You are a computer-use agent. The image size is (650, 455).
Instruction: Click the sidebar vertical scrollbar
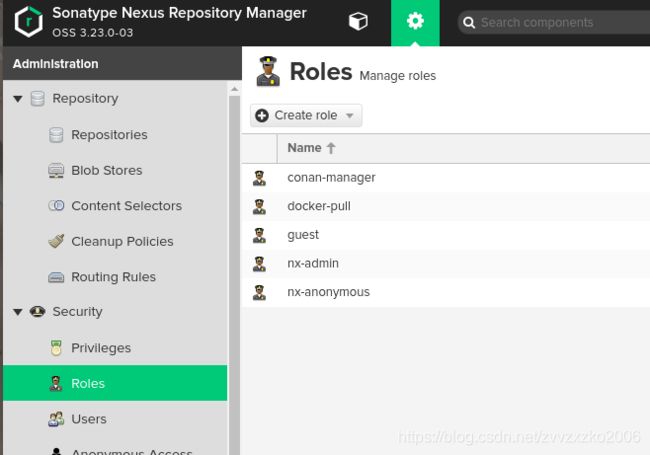point(234,273)
